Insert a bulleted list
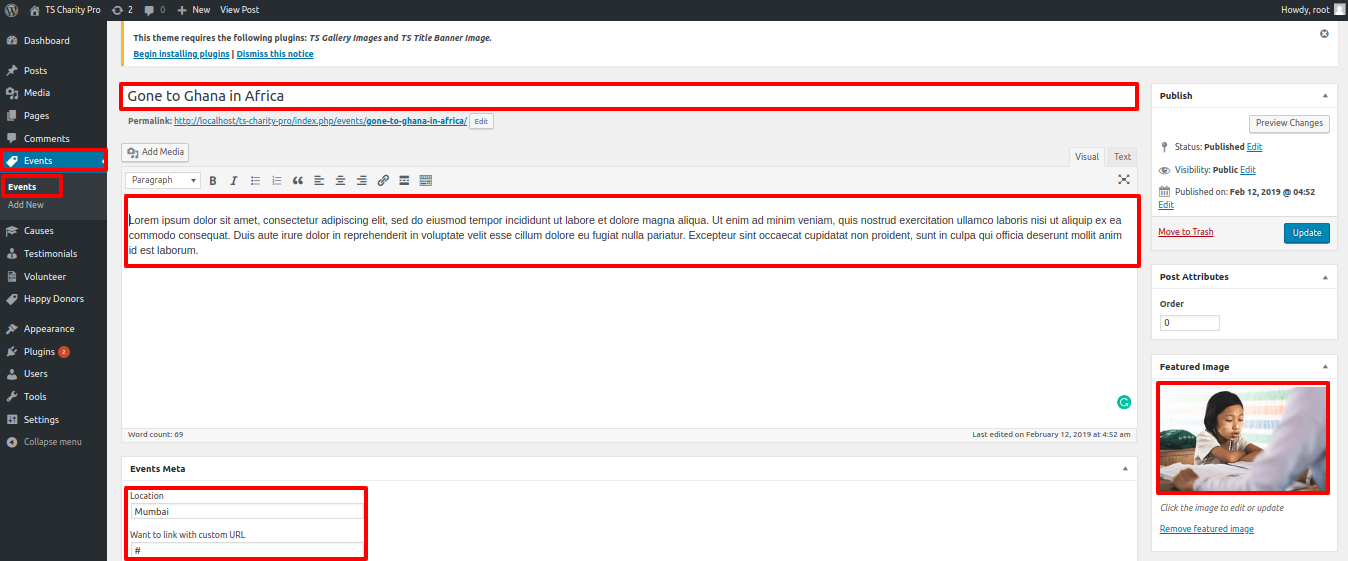The image size is (1348, 561). [255, 181]
